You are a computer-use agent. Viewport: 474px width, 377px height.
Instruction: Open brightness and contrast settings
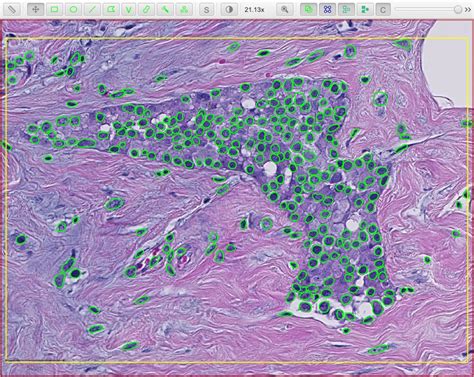(x=229, y=9)
